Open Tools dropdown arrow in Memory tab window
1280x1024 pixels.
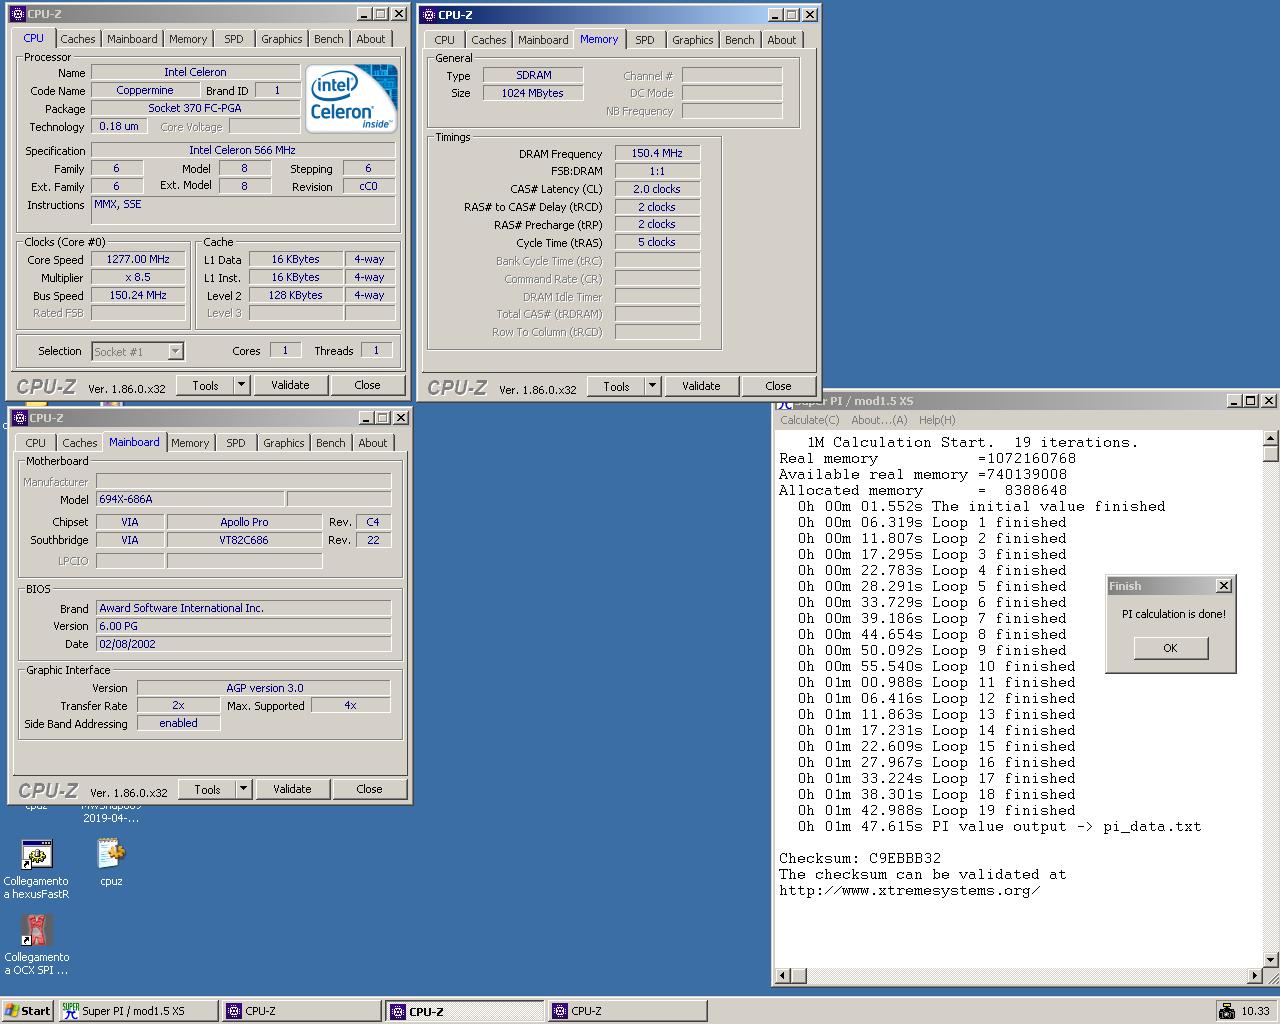pos(652,386)
